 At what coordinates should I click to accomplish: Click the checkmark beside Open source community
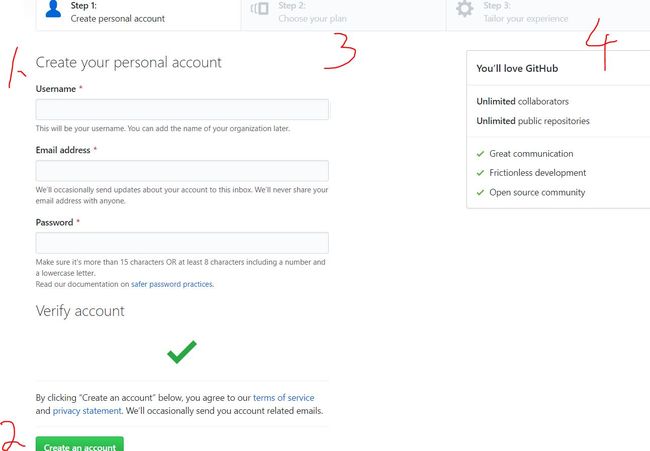tap(480, 192)
